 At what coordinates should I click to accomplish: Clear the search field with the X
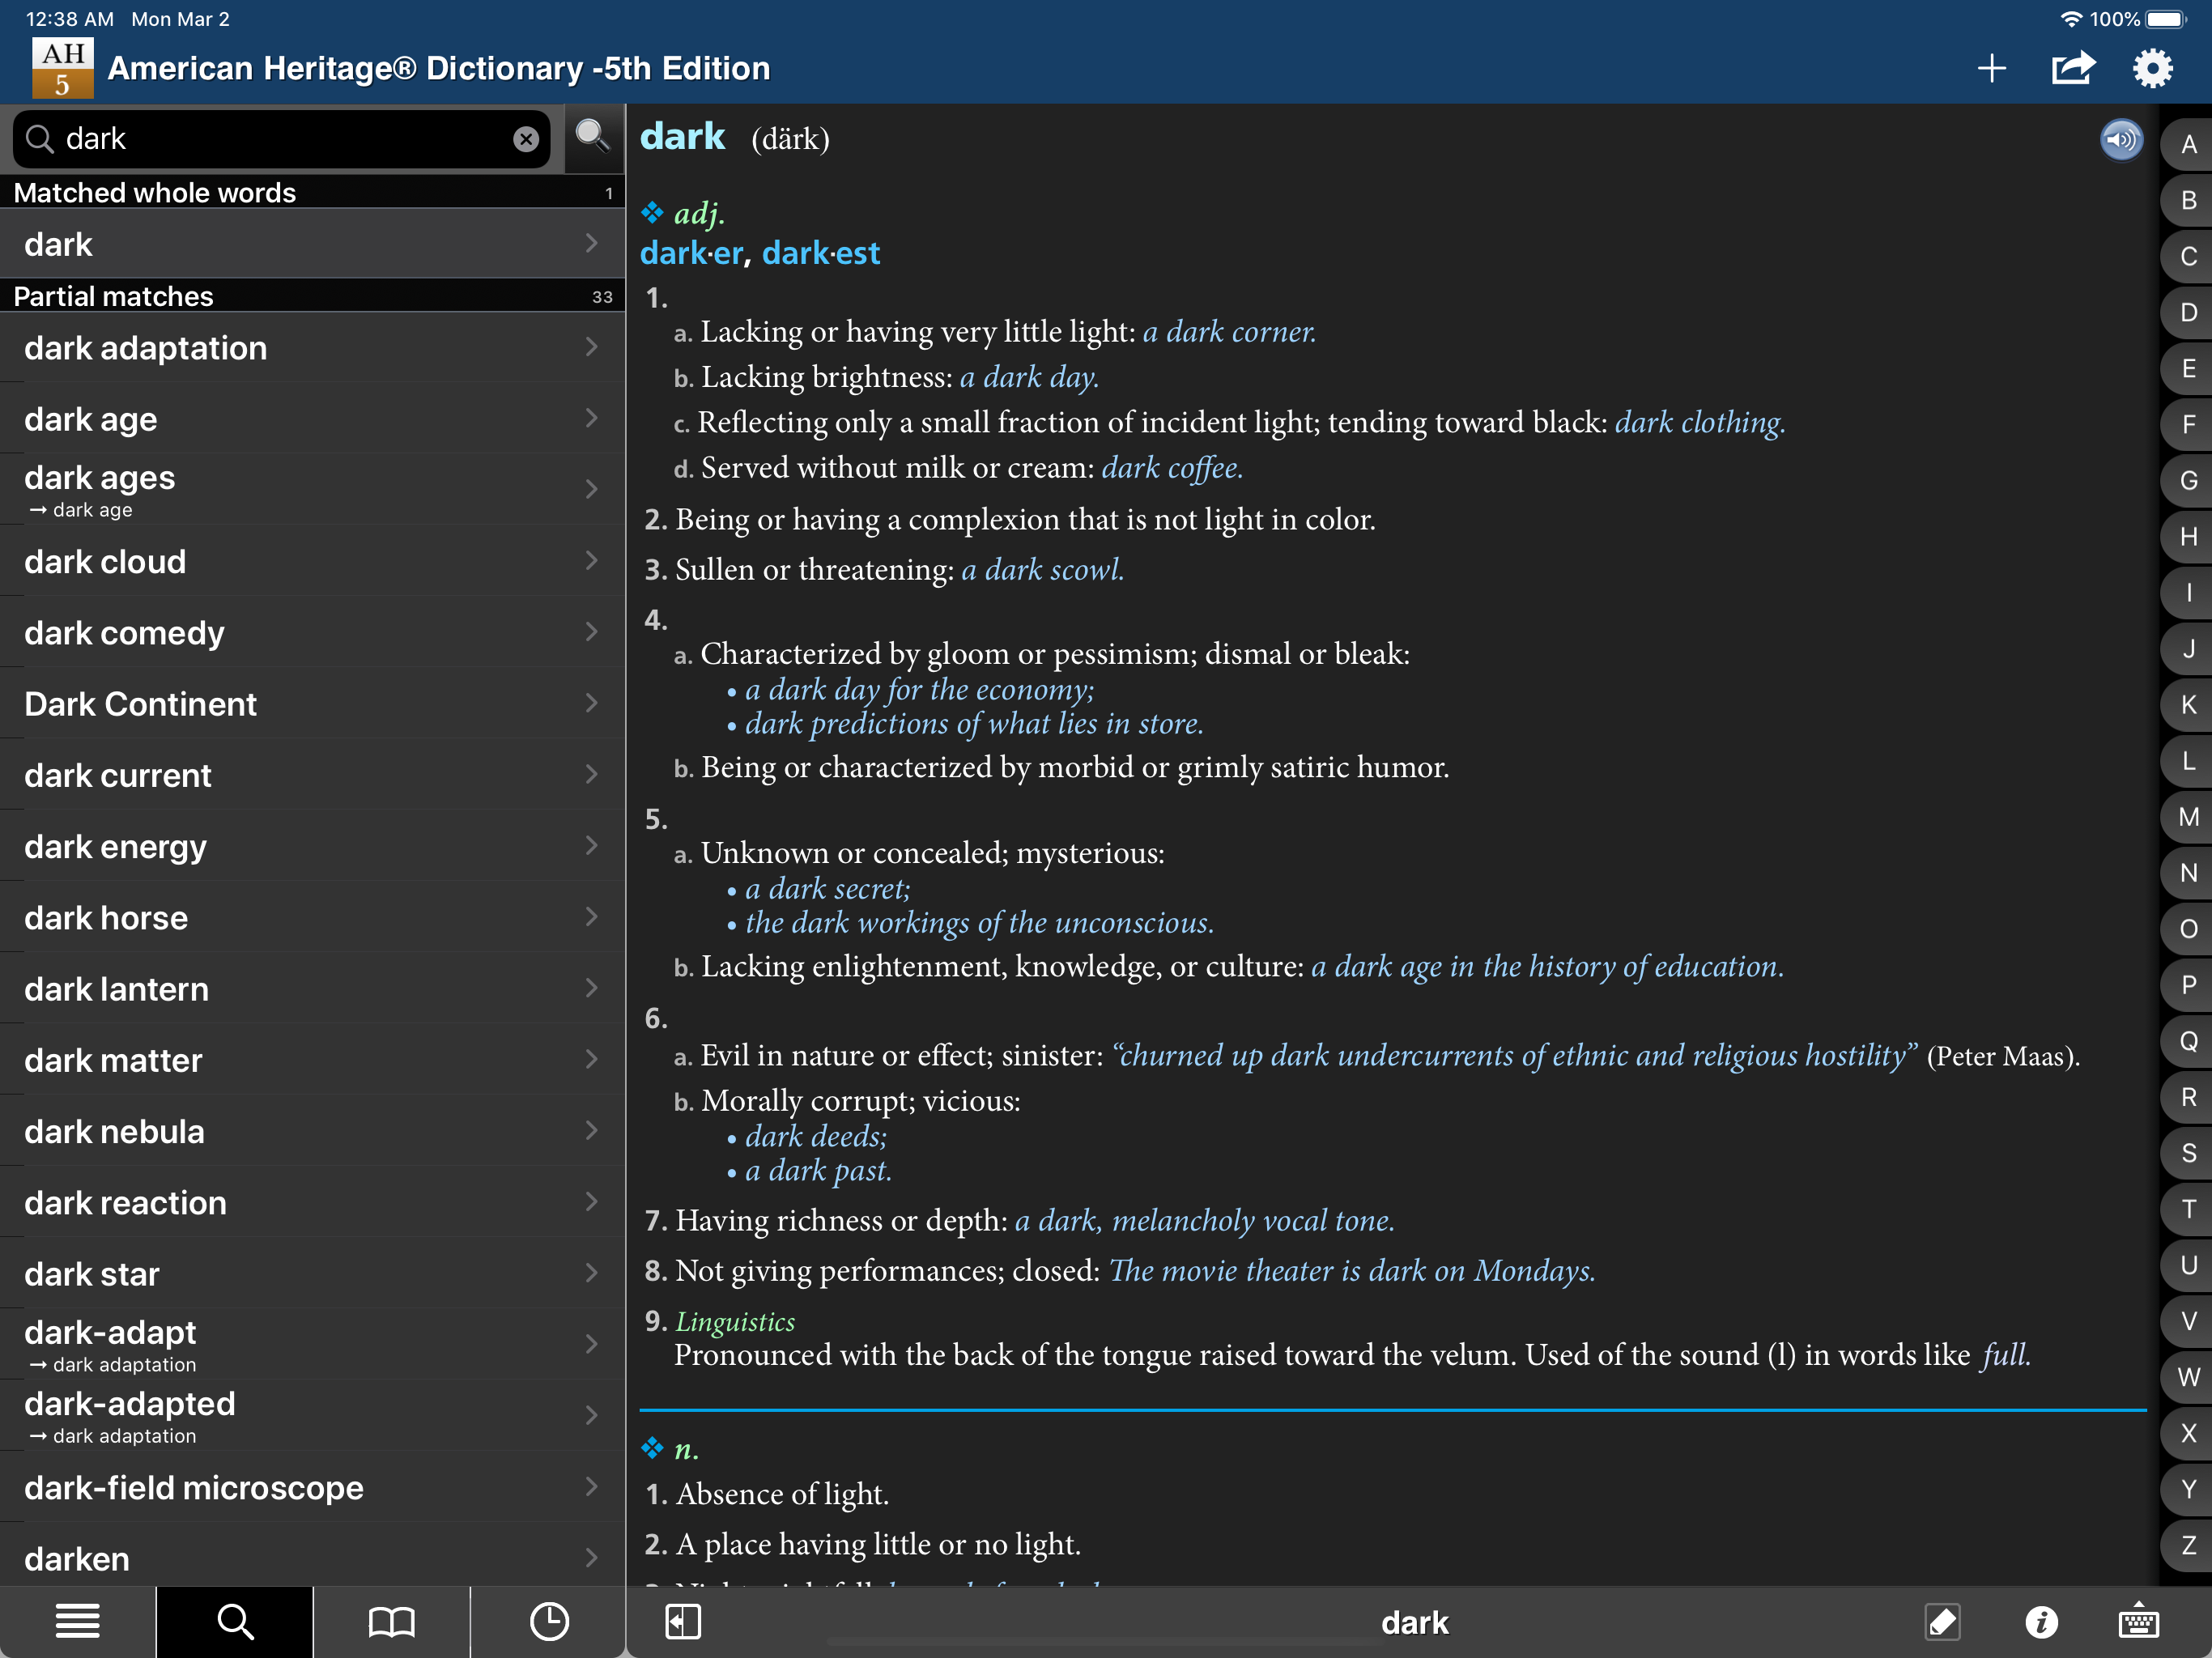[x=526, y=139]
